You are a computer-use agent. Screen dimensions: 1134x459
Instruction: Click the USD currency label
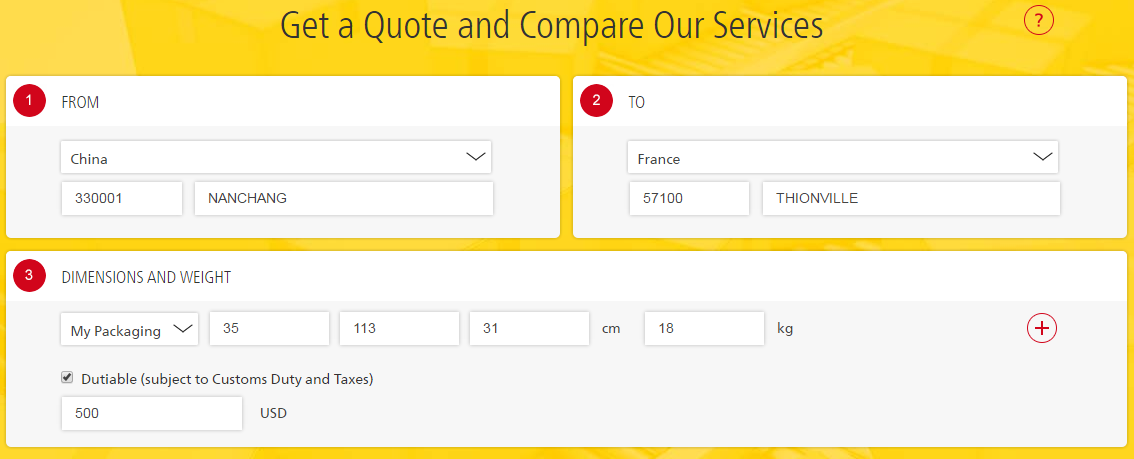[273, 413]
